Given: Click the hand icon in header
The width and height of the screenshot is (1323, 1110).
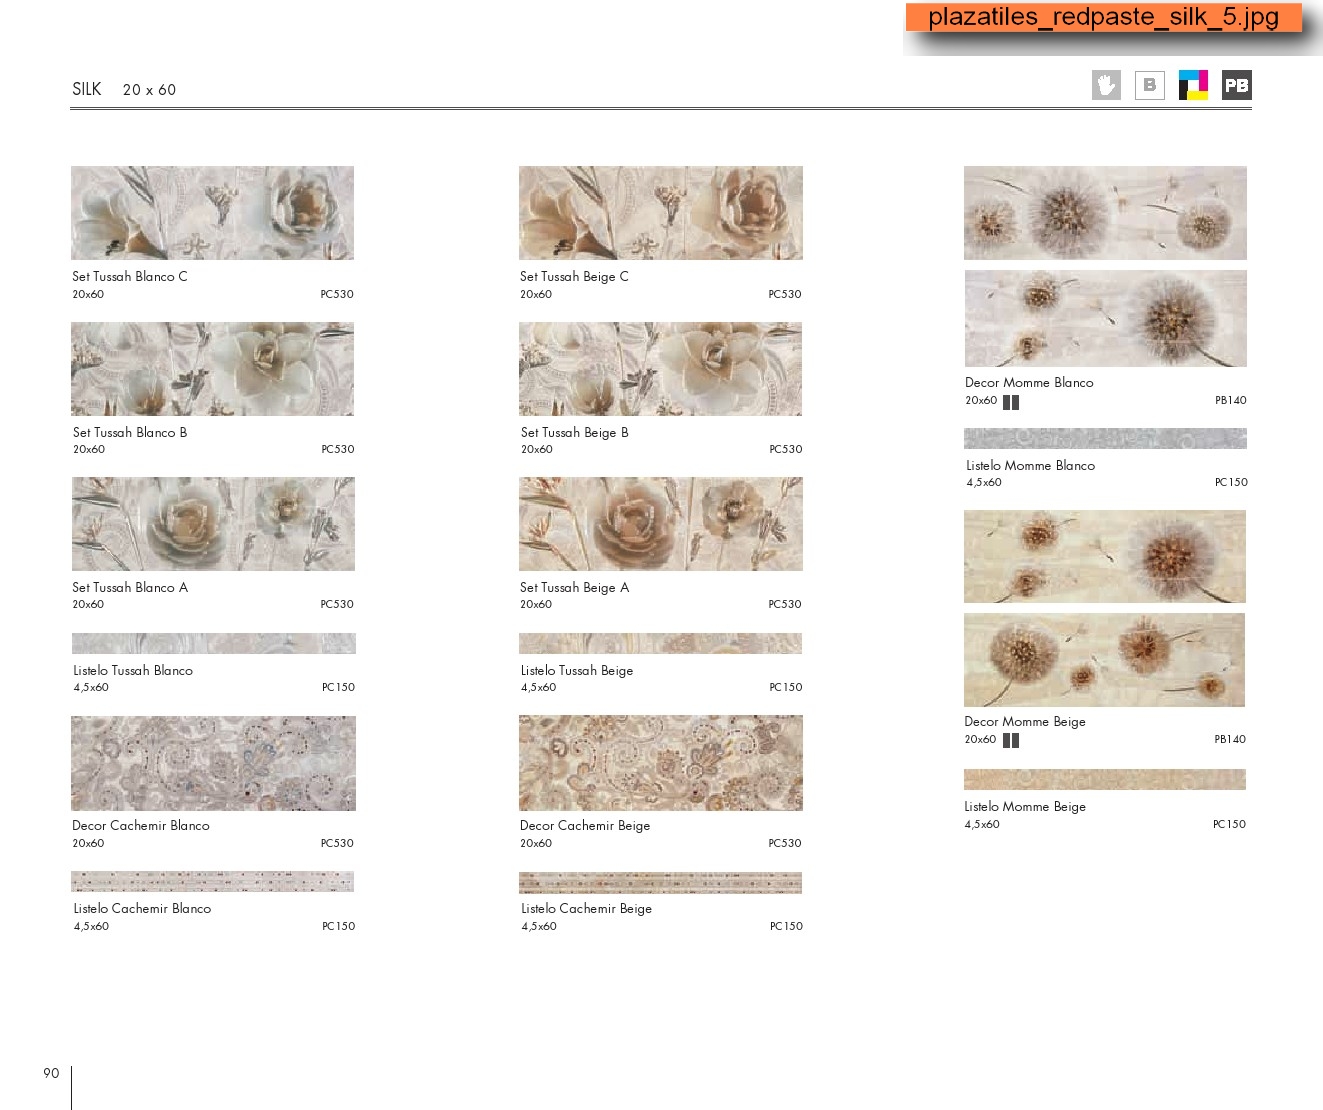Looking at the screenshot, I should pos(1106,85).
